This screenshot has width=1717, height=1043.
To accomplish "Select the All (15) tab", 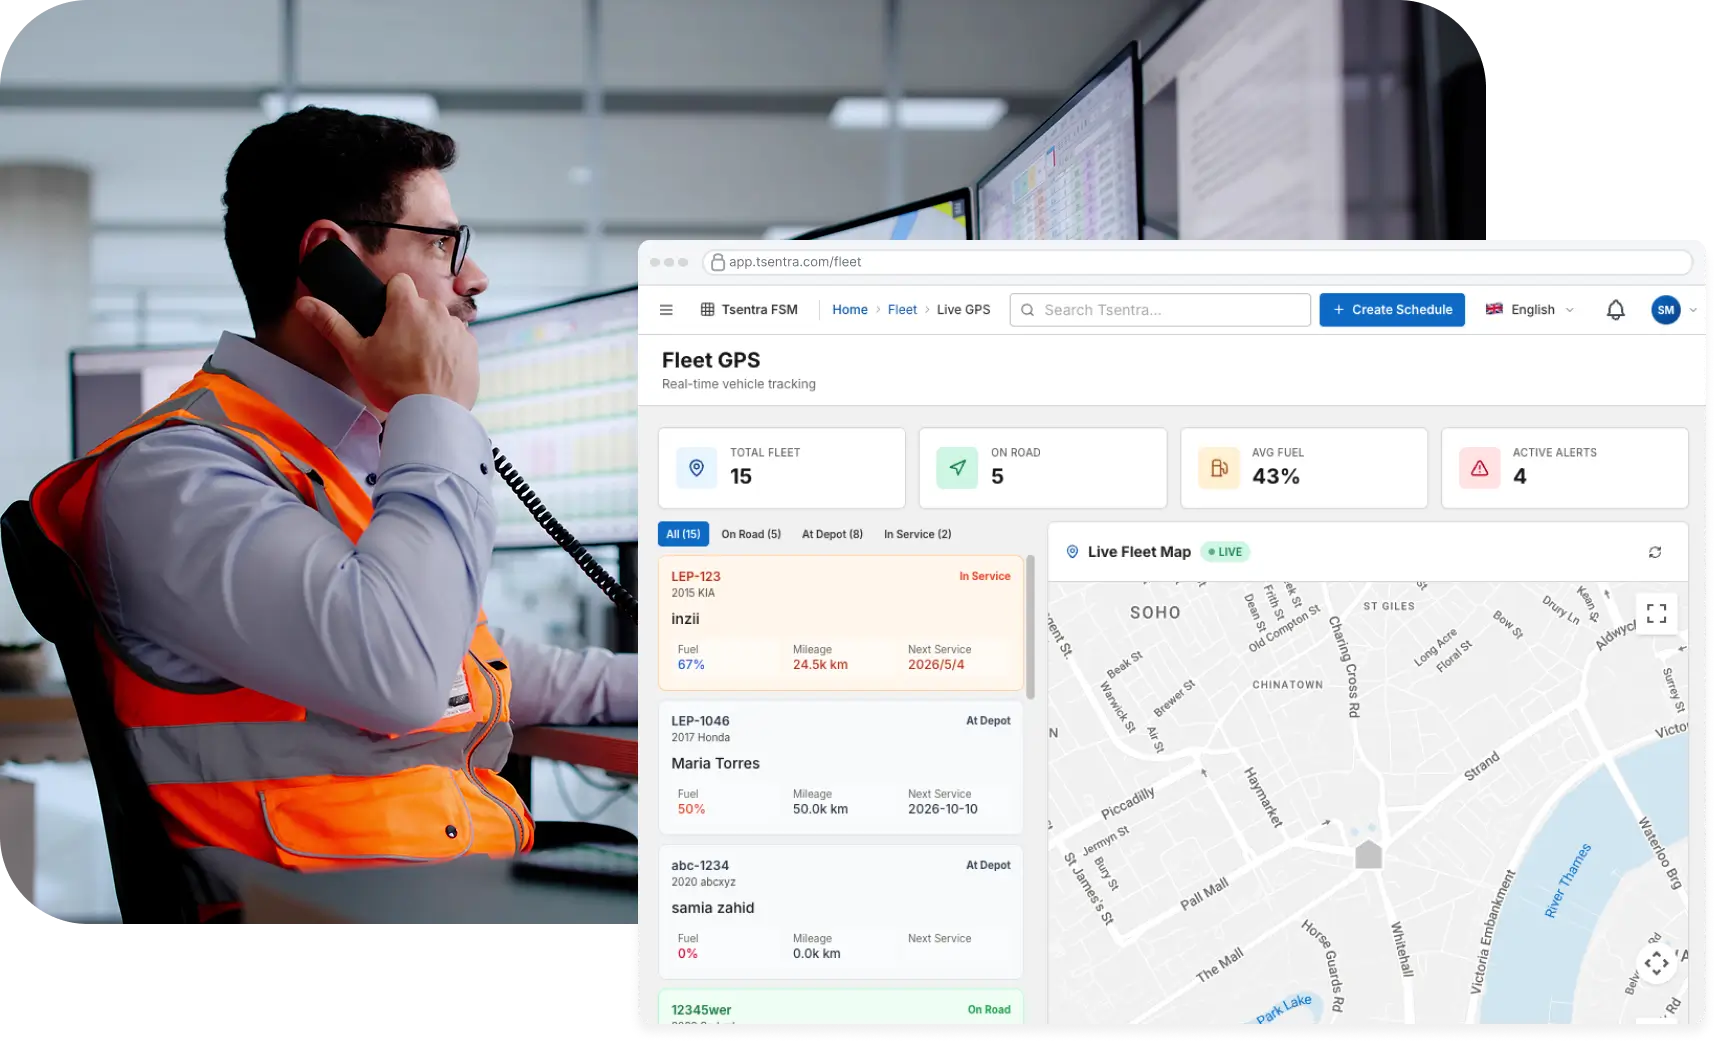I will [683, 534].
